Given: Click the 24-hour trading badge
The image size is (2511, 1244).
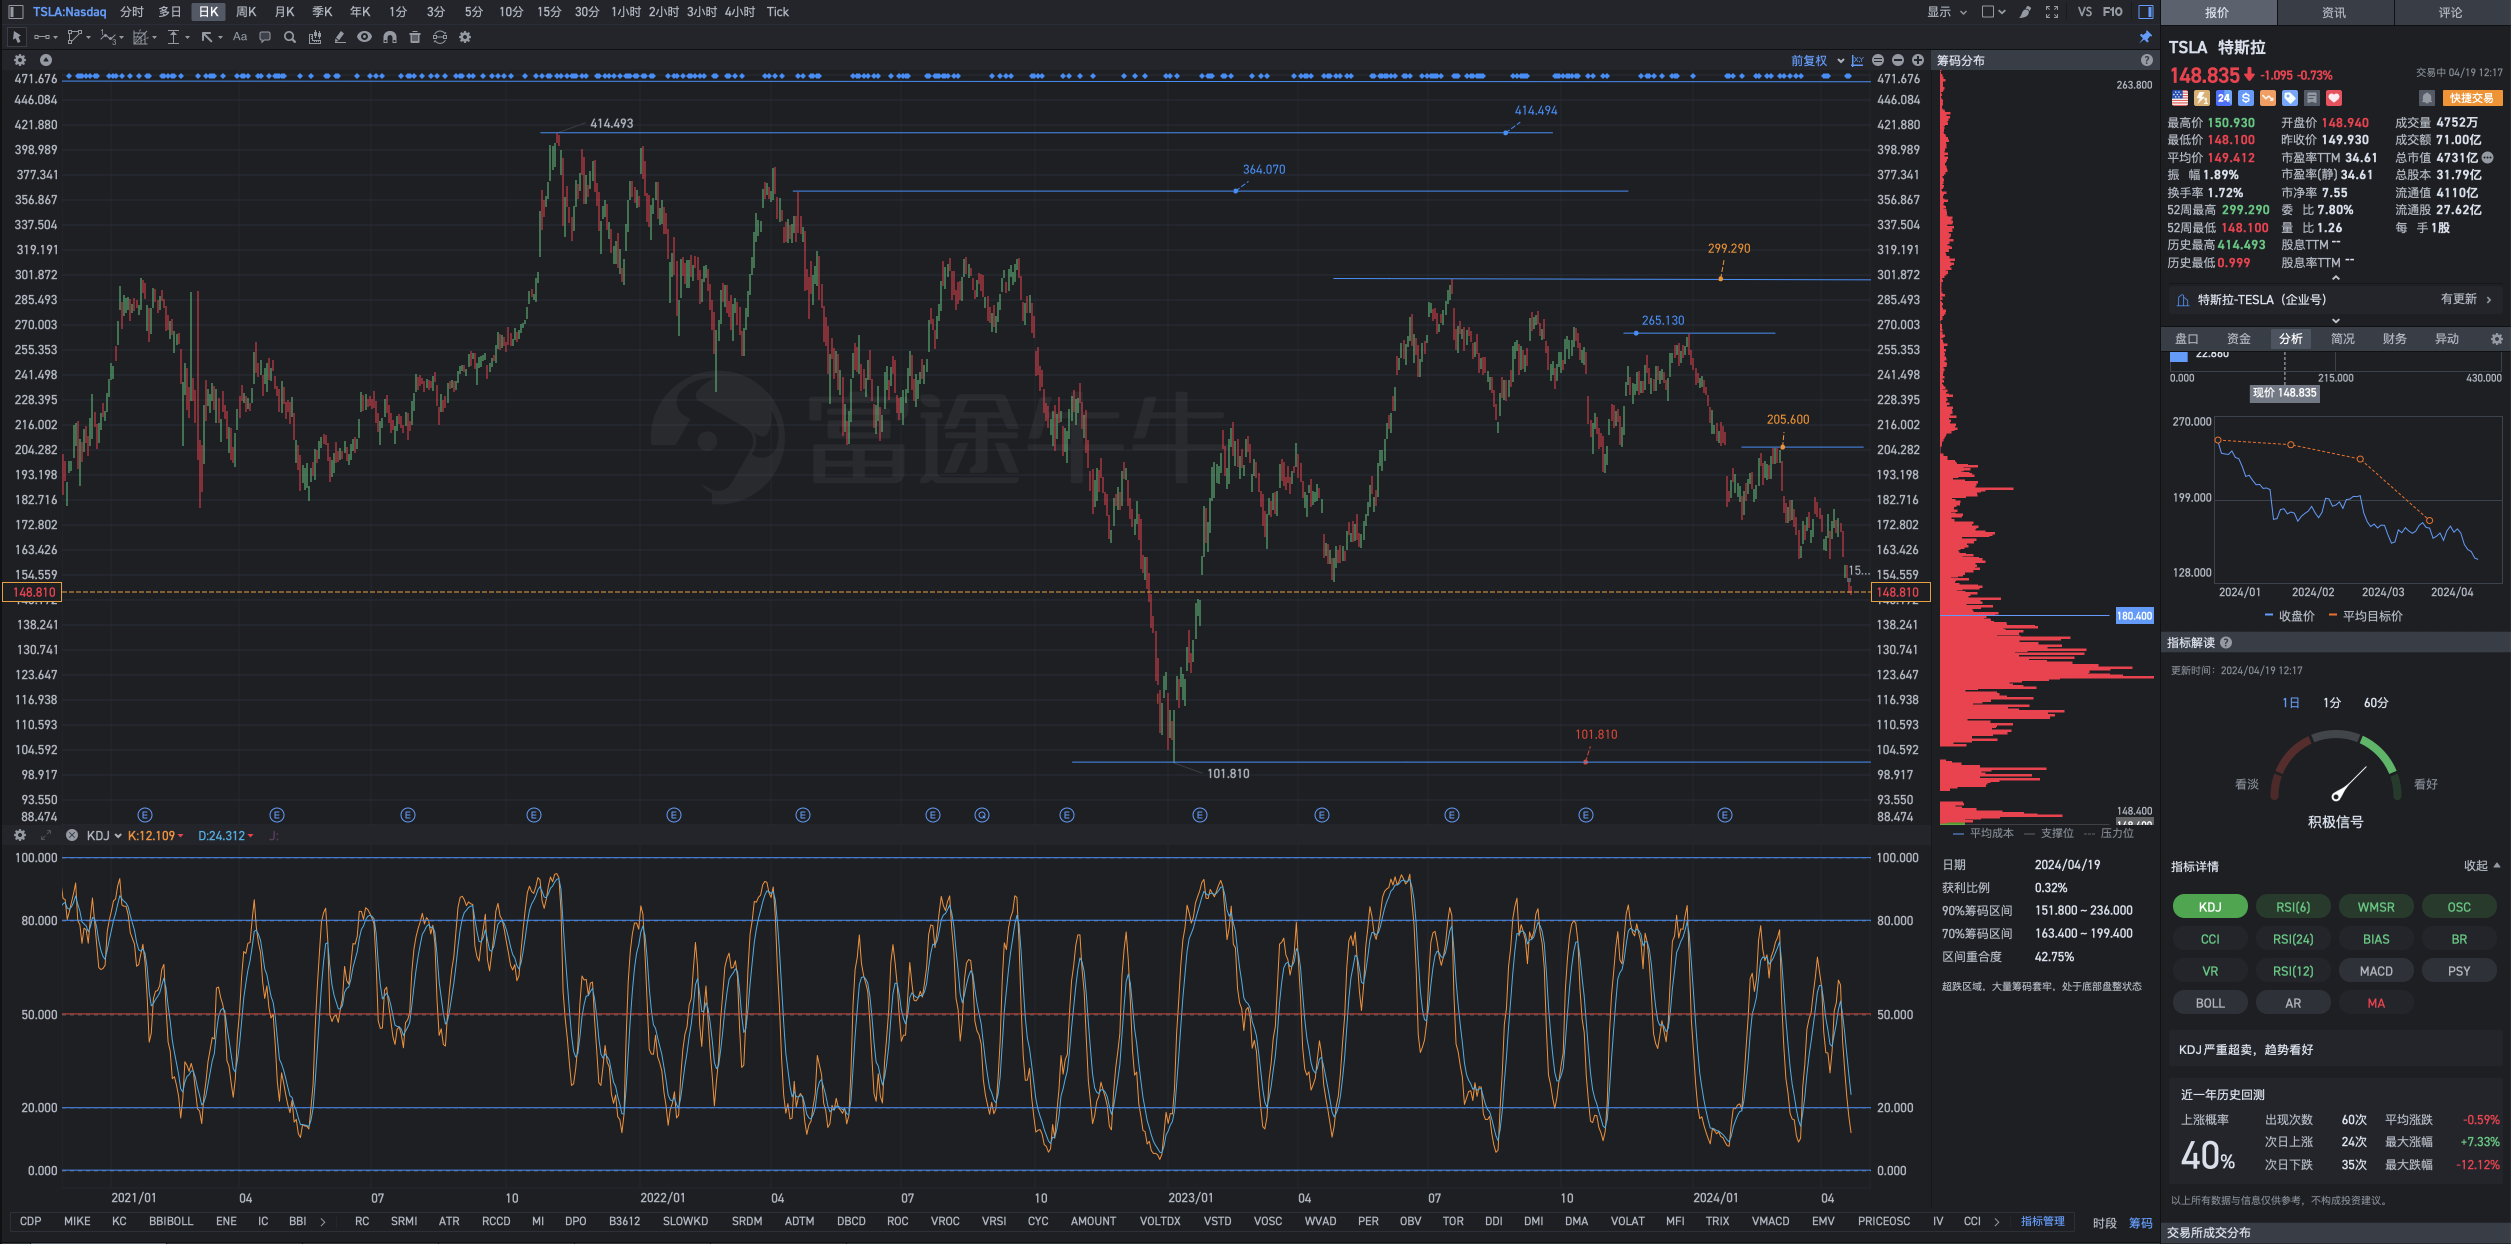Looking at the screenshot, I should click(2224, 98).
